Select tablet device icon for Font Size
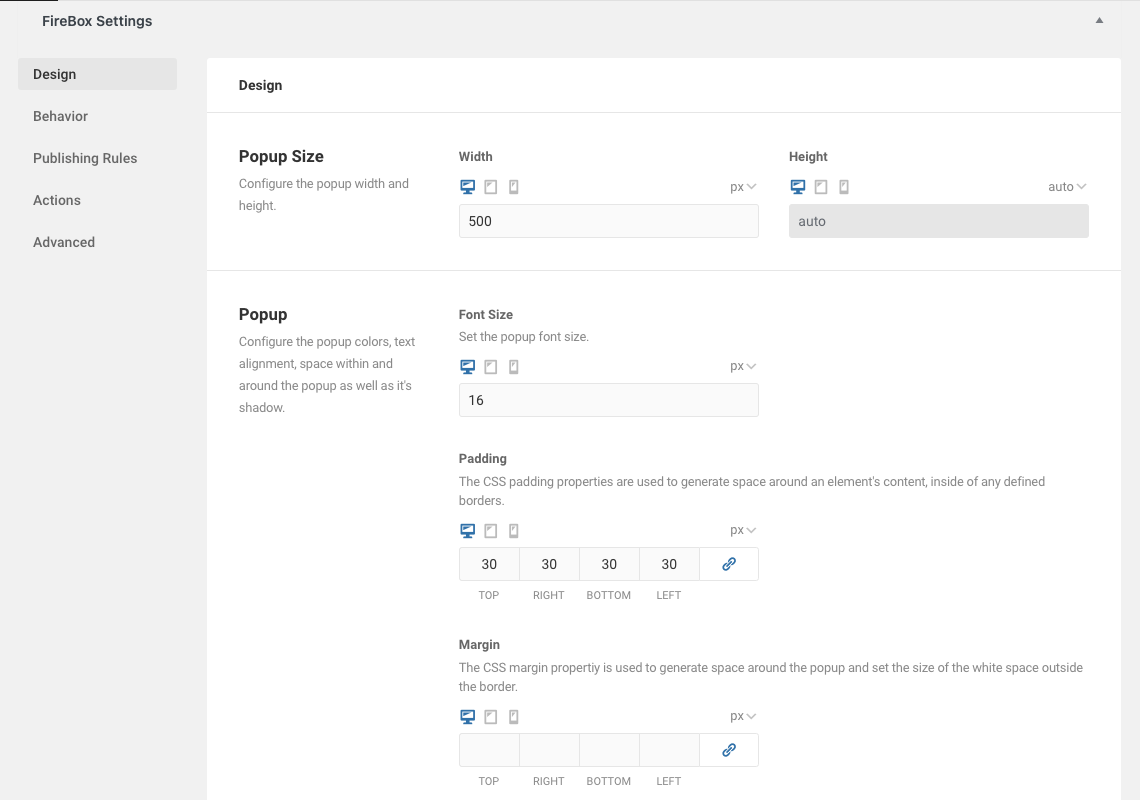The width and height of the screenshot is (1140, 800). (x=491, y=367)
